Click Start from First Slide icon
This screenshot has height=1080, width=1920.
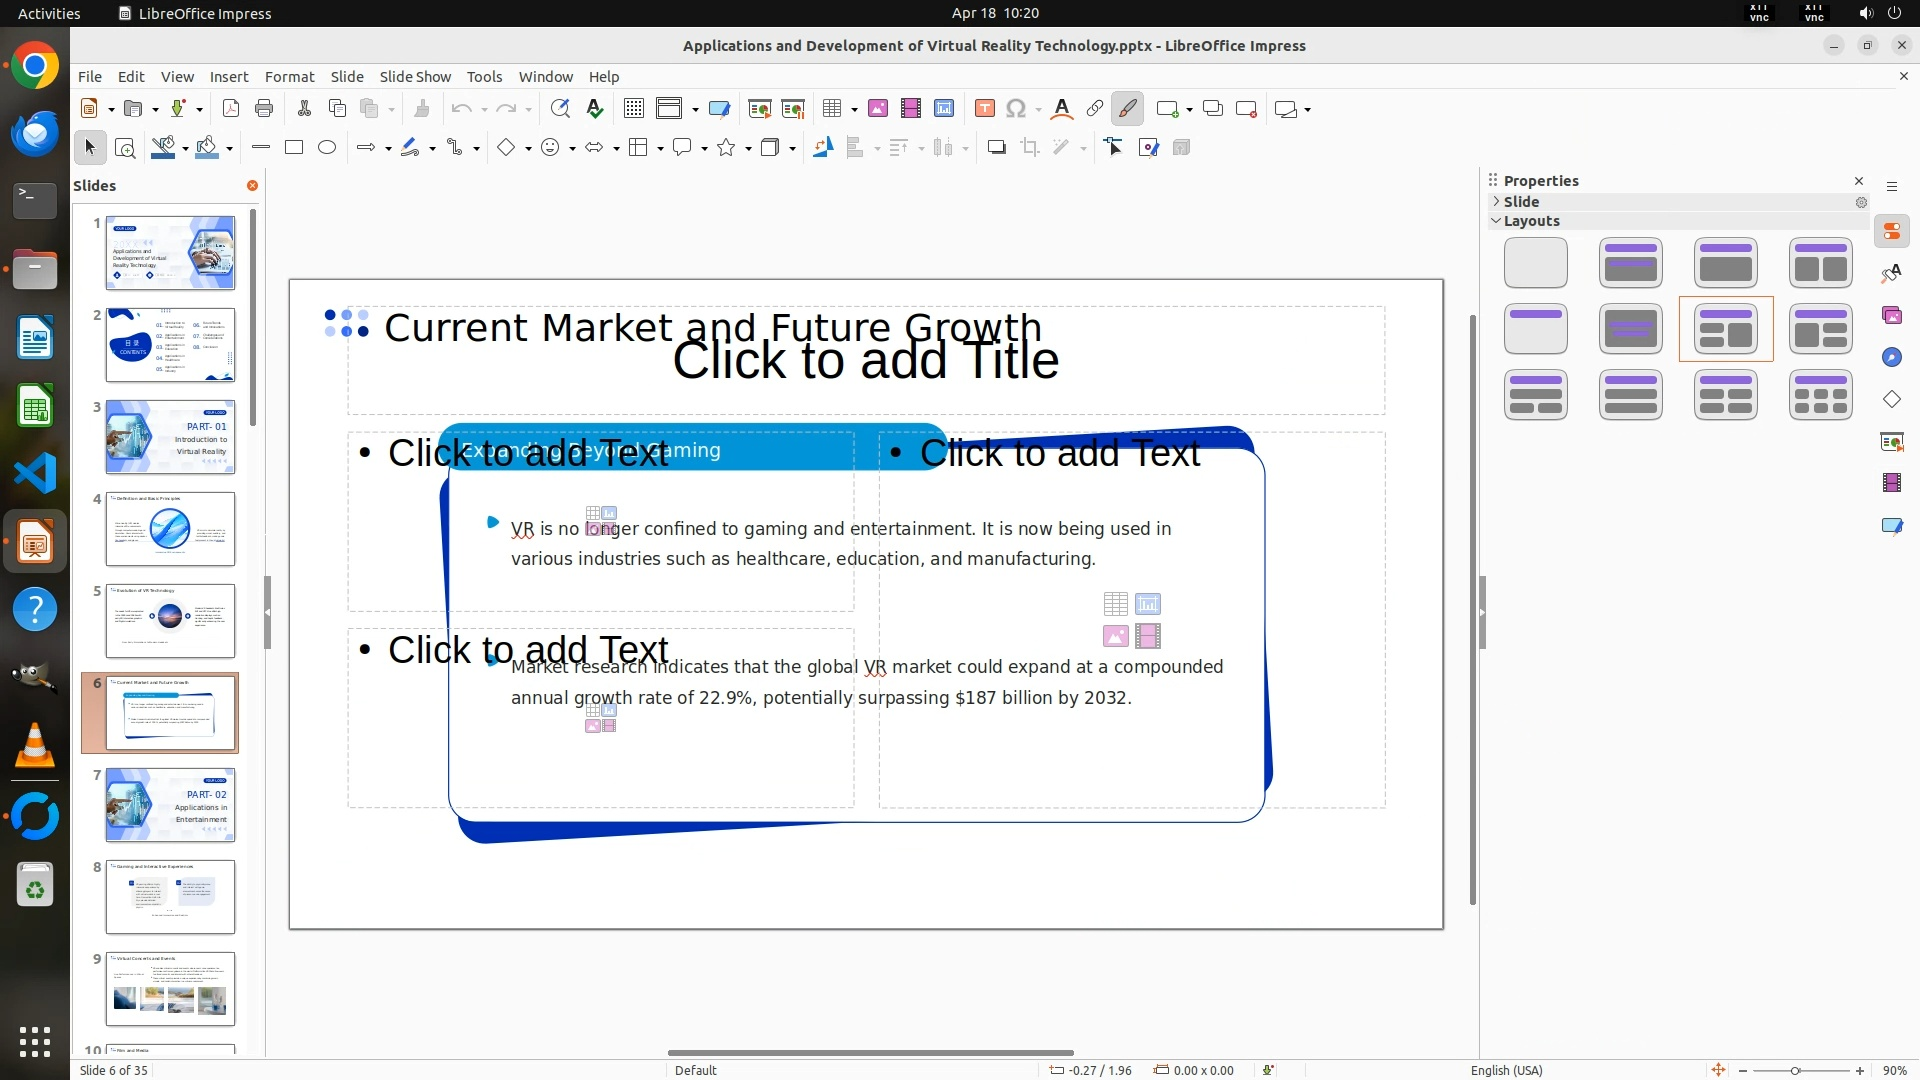click(x=759, y=109)
